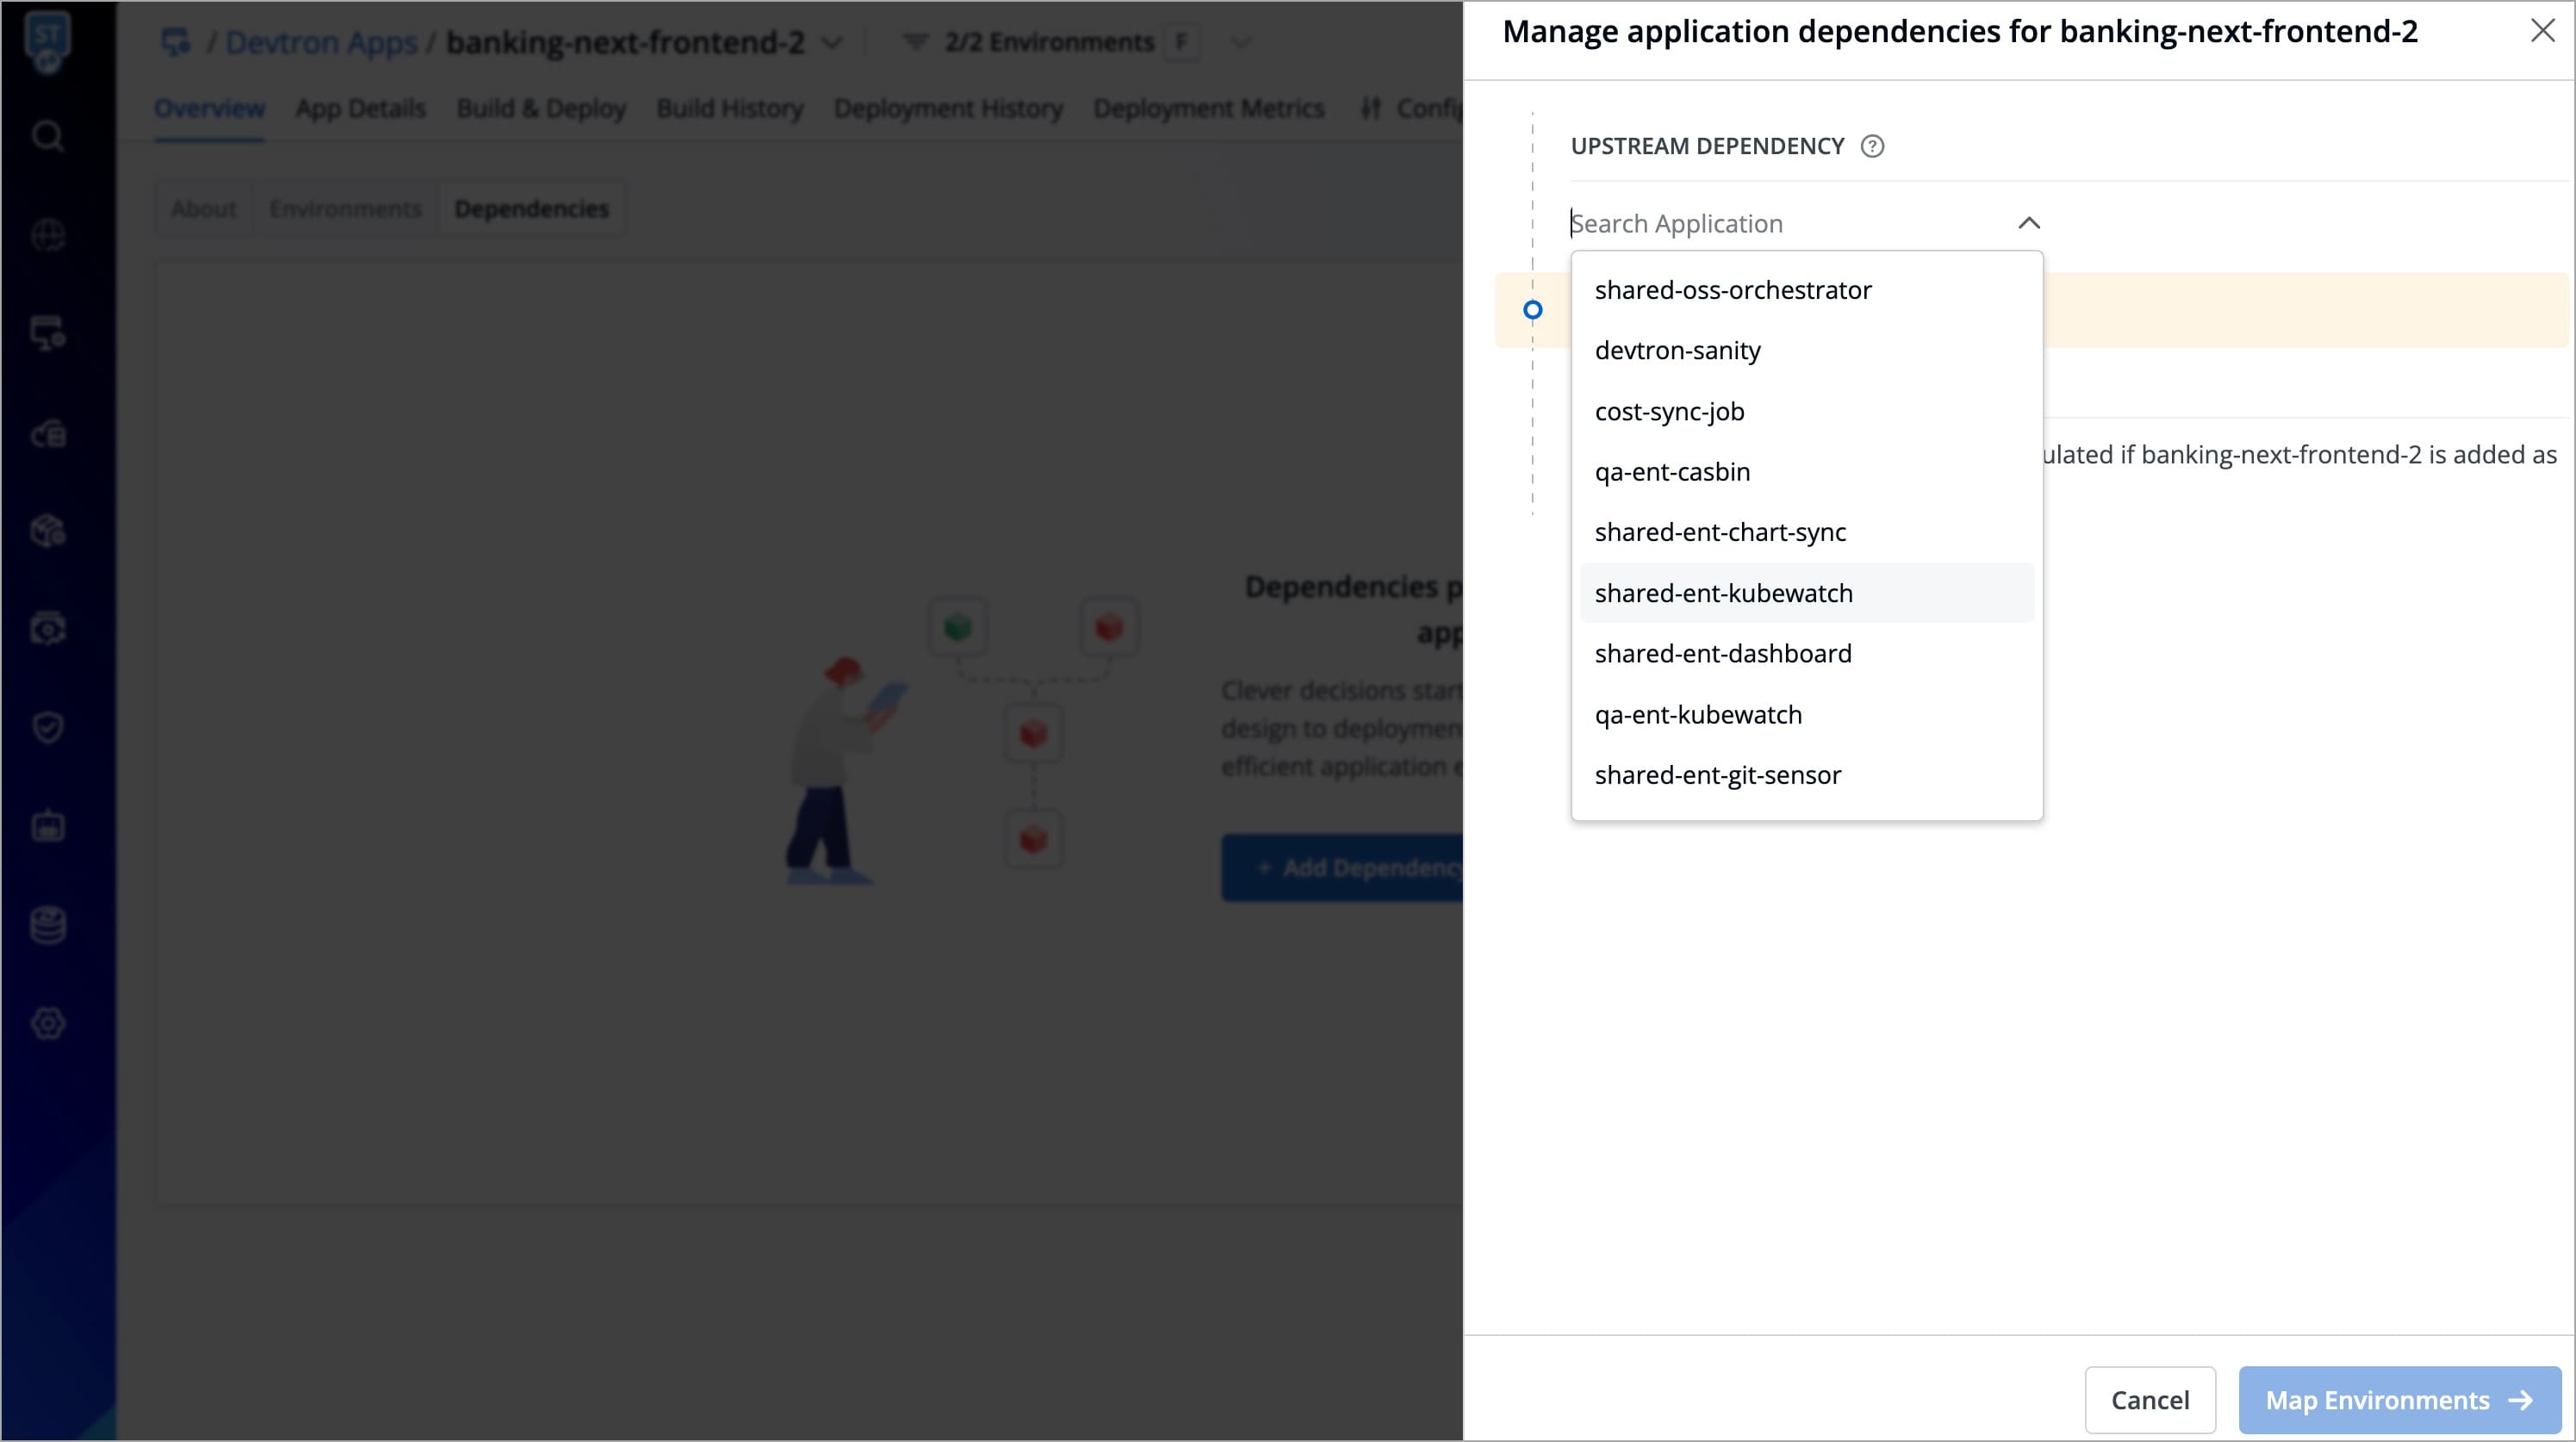Select qa-ent-casbin option
Viewport: 2576px width, 1442px height.
pos(1672,472)
